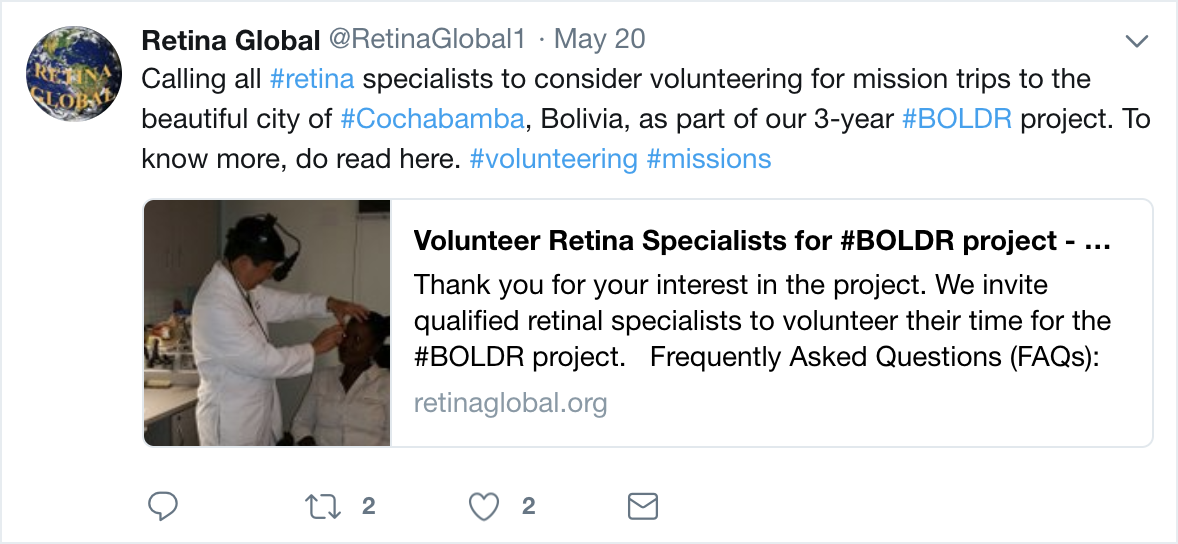
Task: Send tweet via the envelope message icon
Action: pyautogui.click(x=641, y=507)
